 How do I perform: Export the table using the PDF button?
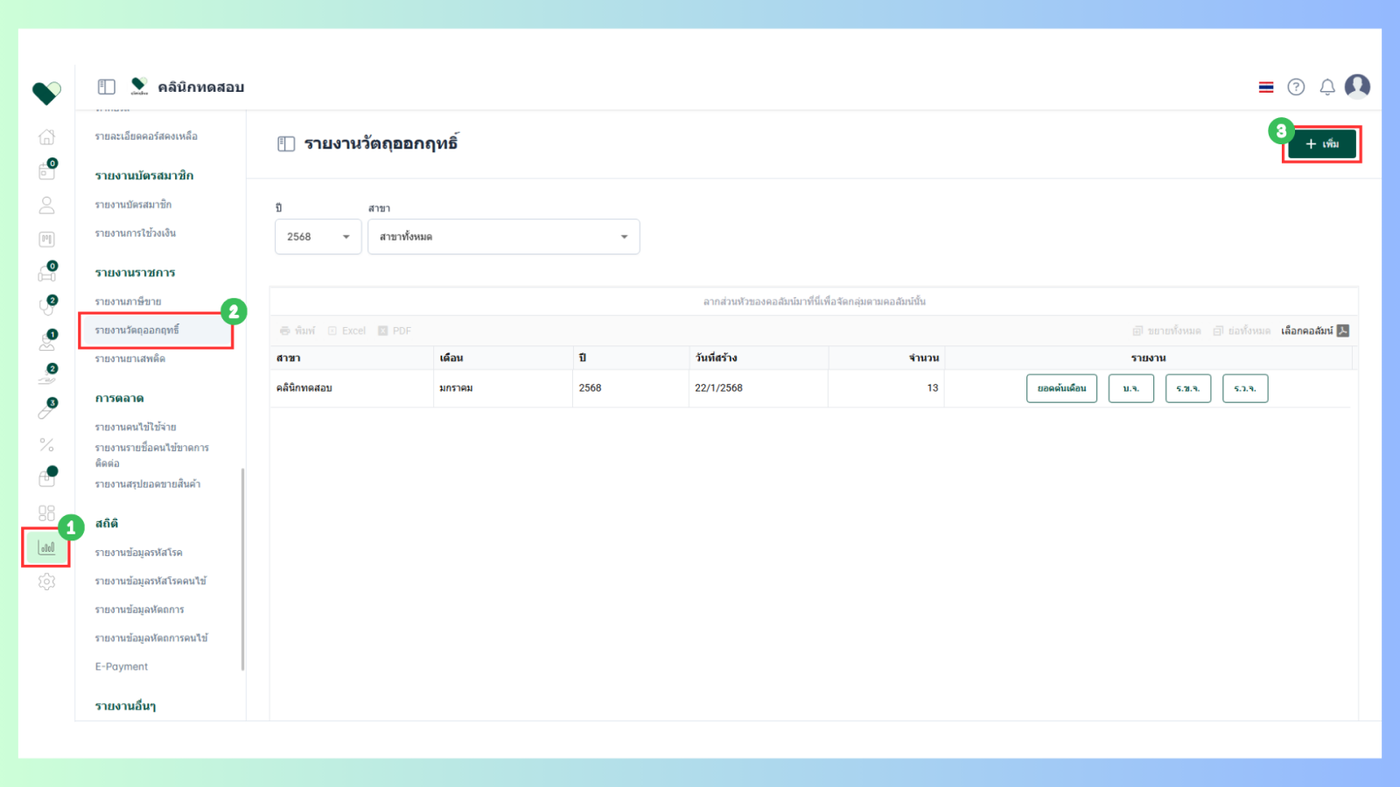pos(395,331)
